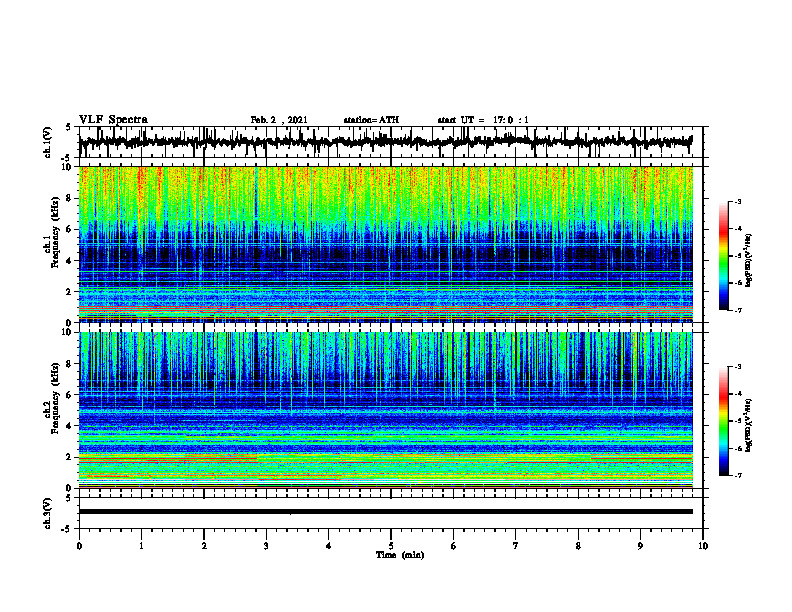The width and height of the screenshot is (792, 612).
Task: Click time axis tick label "5"
Action: tap(391, 546)
